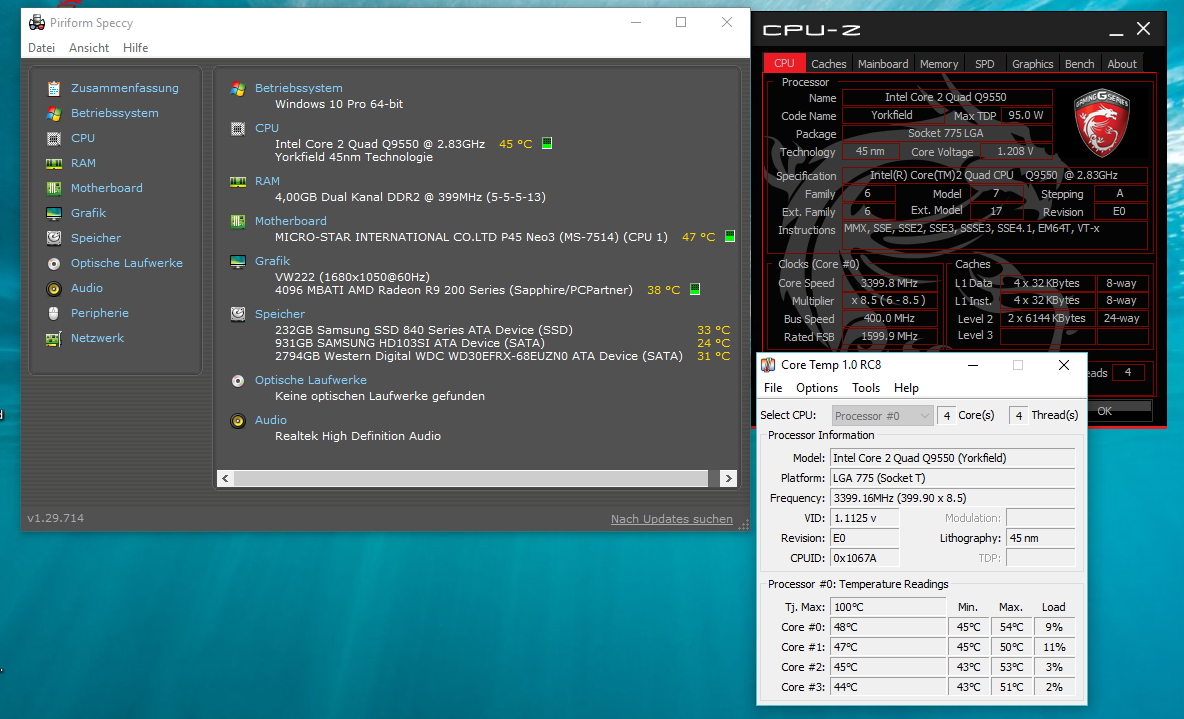This screenshot has height=719, width=1184.
Task: Select the Peripherie mouse icon in the sidebar
Action: click(54, 313)
